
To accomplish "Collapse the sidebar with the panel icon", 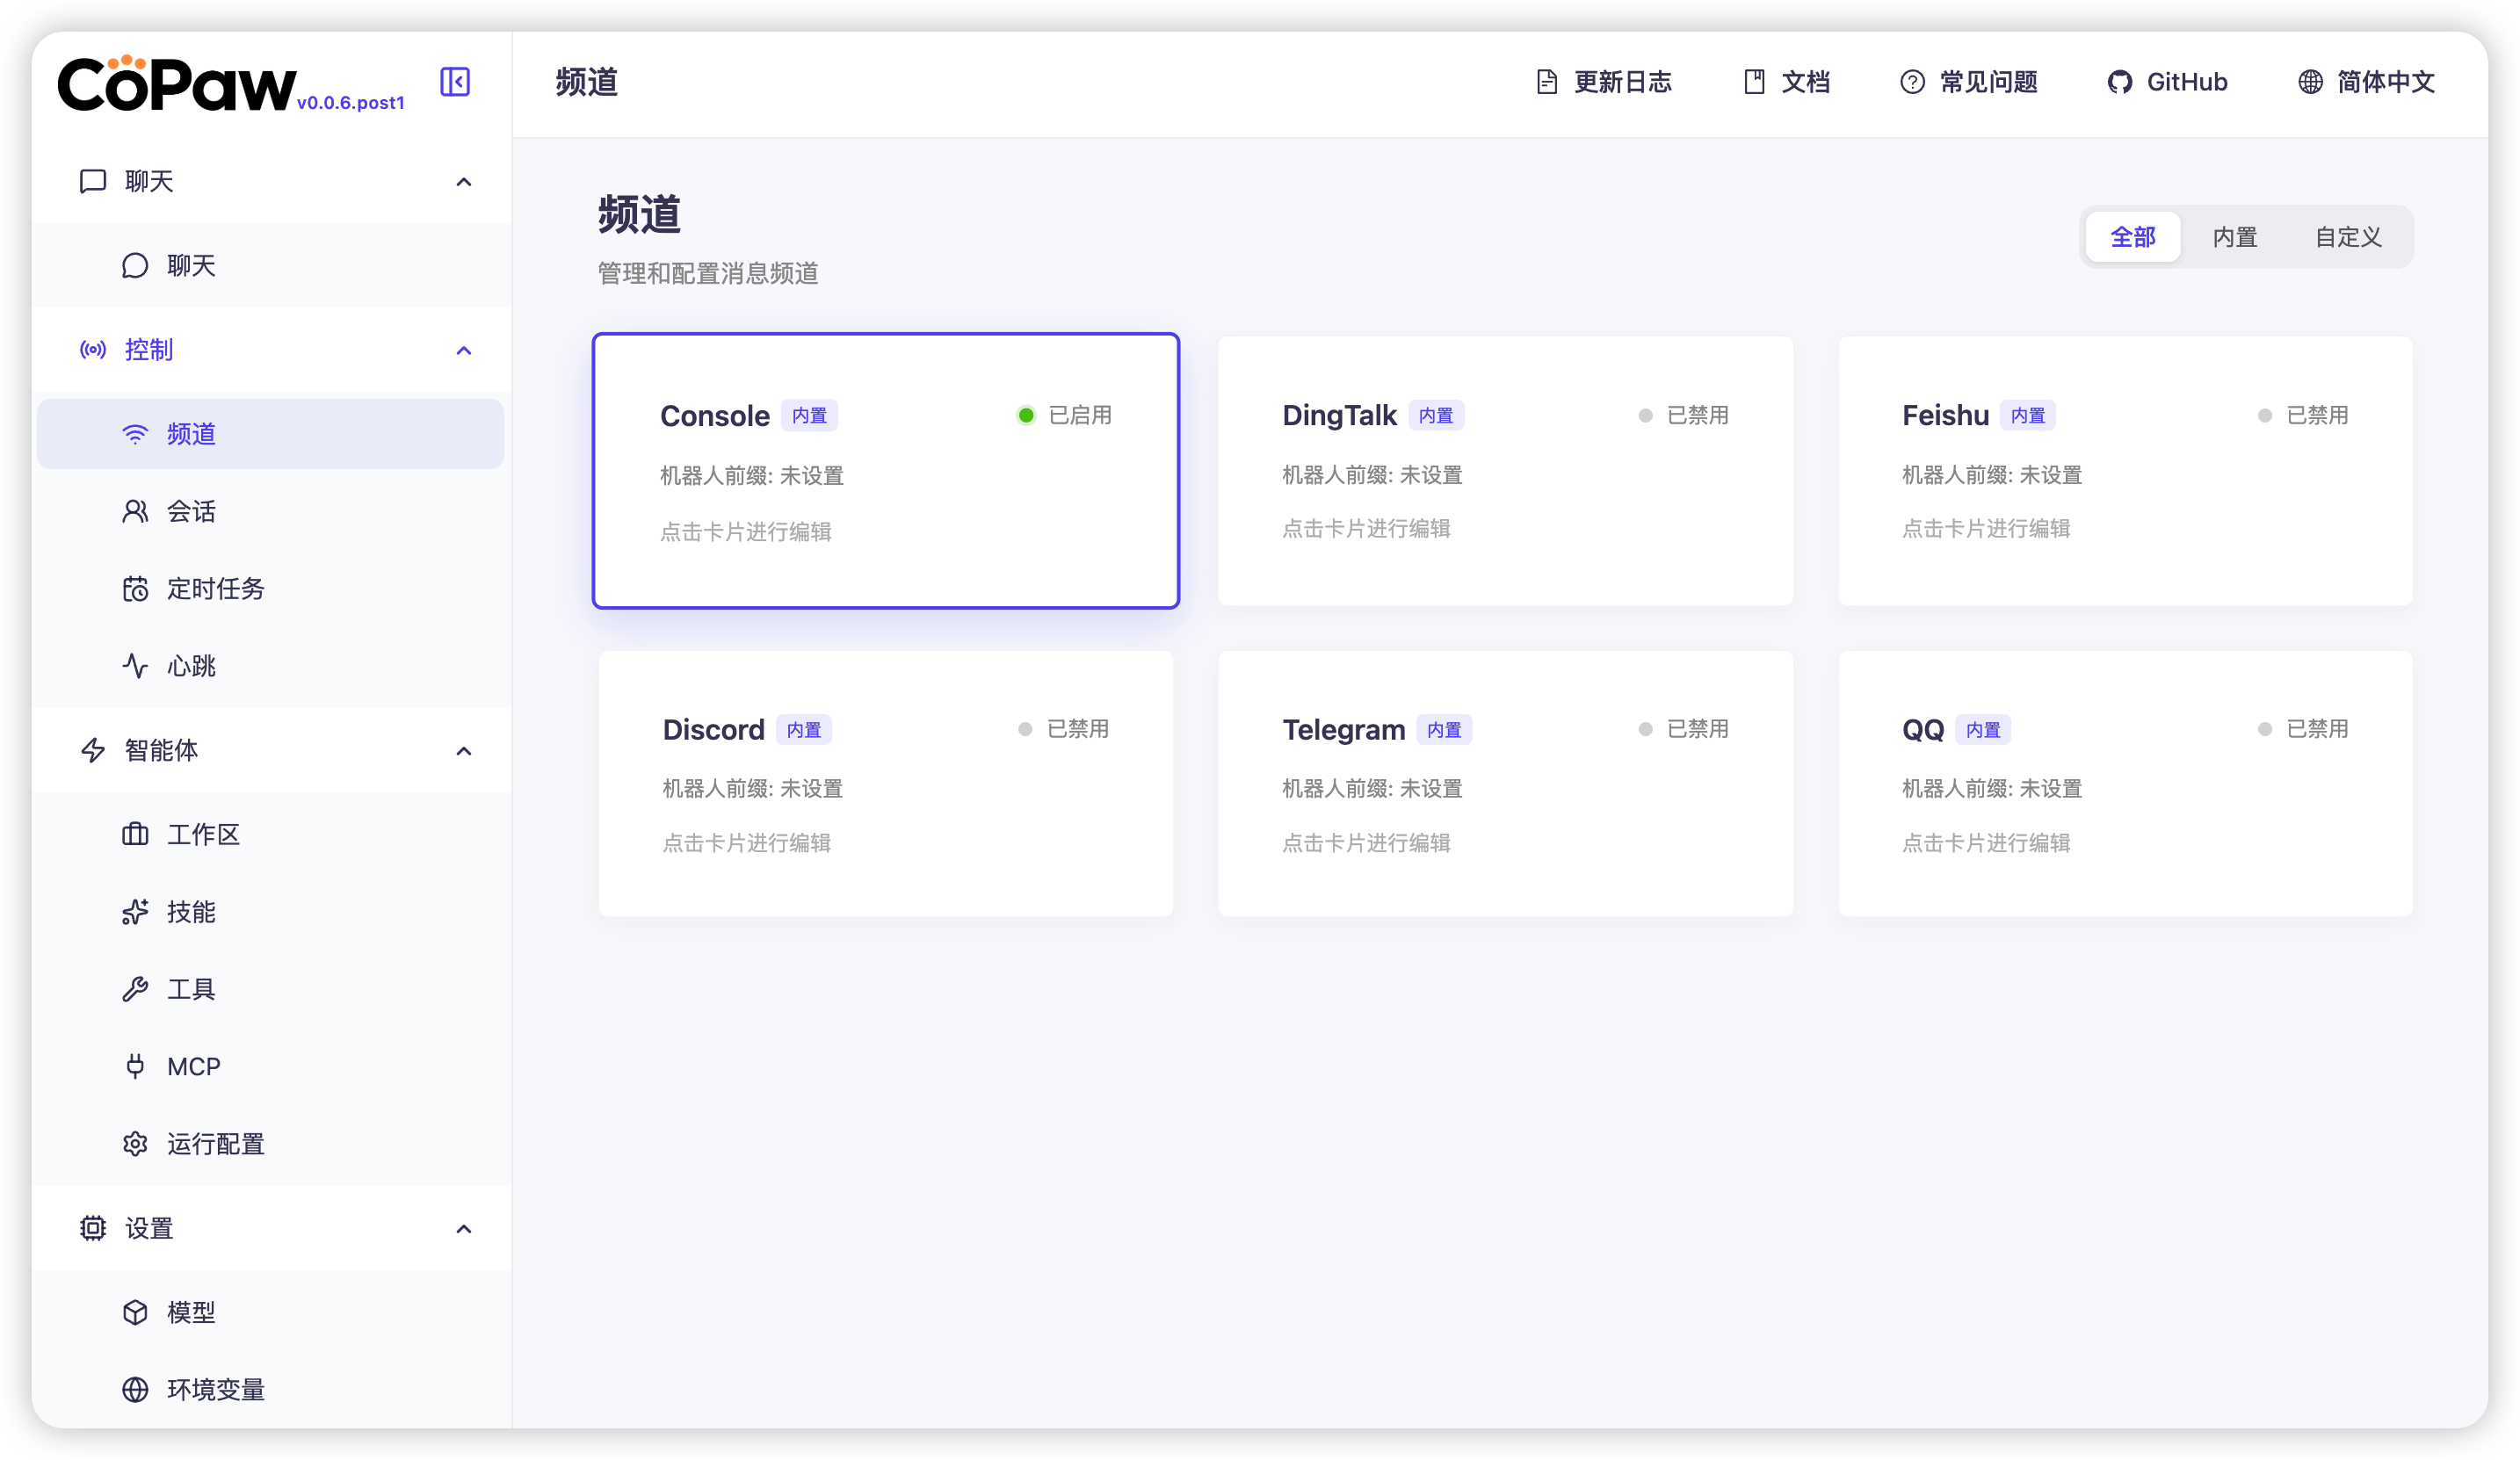I will pyautogui.click(x=455, y=82).
